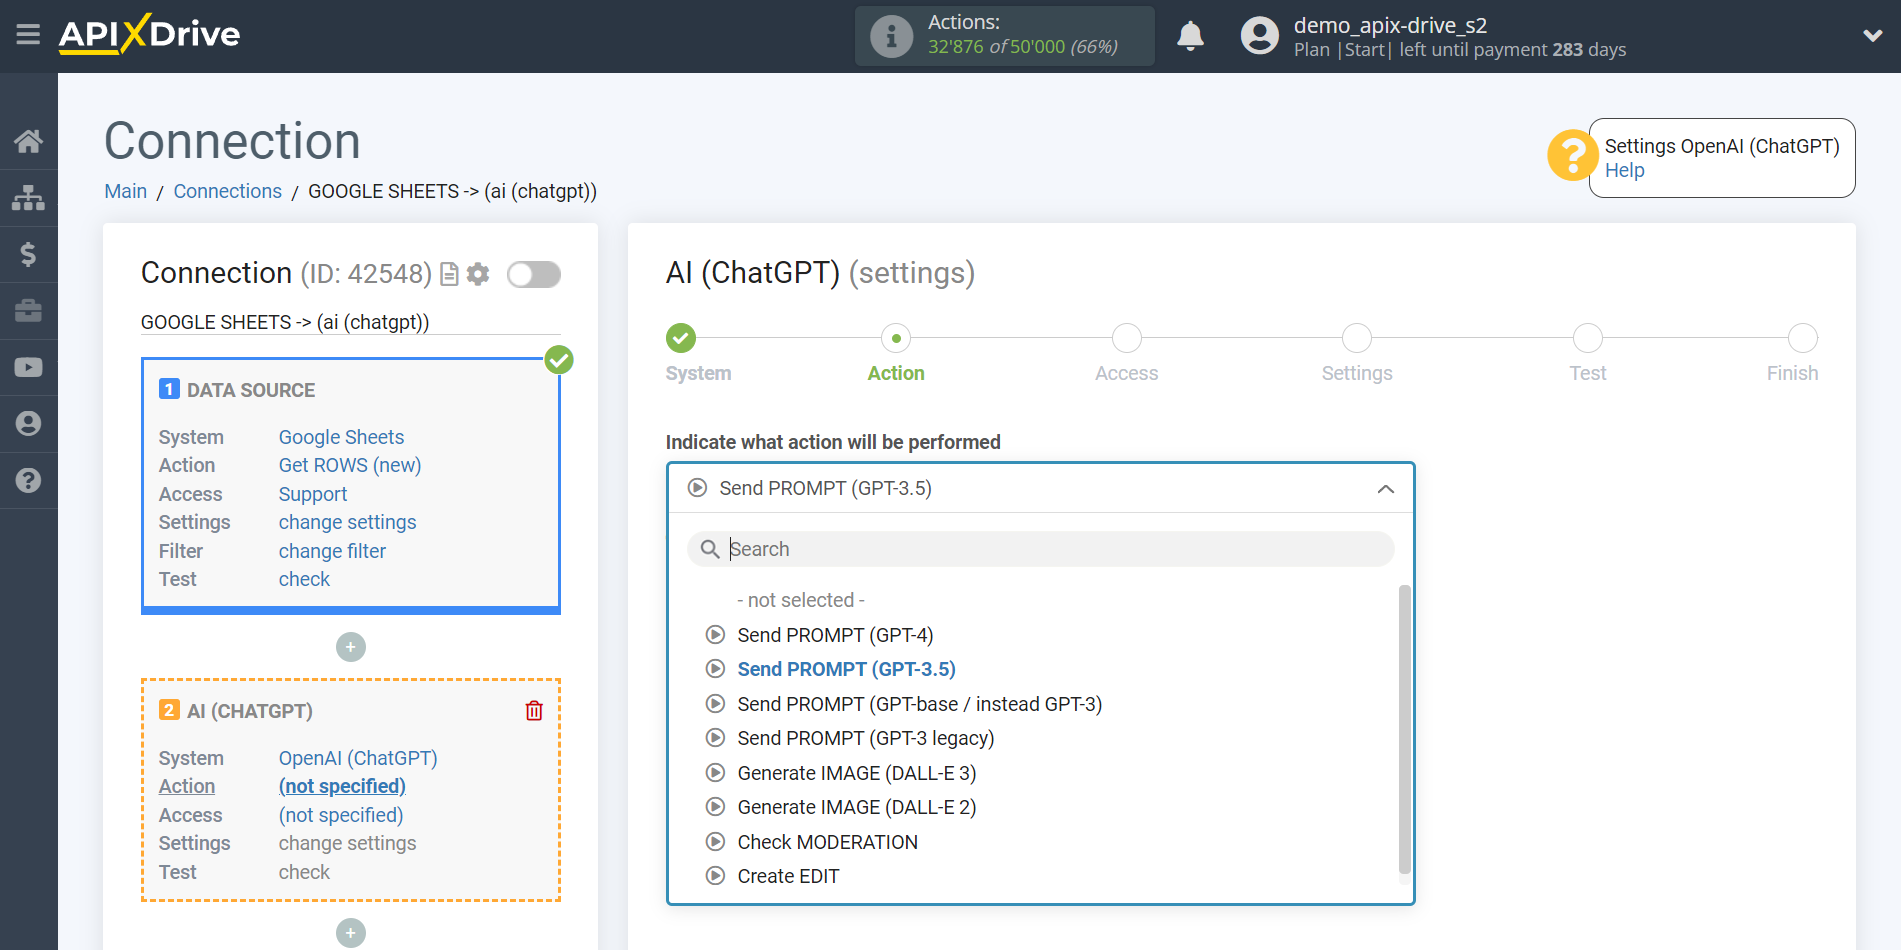Delete the AI (ChatGPT) block
Screen dimensions: 1901x950
tap(534, 711)
